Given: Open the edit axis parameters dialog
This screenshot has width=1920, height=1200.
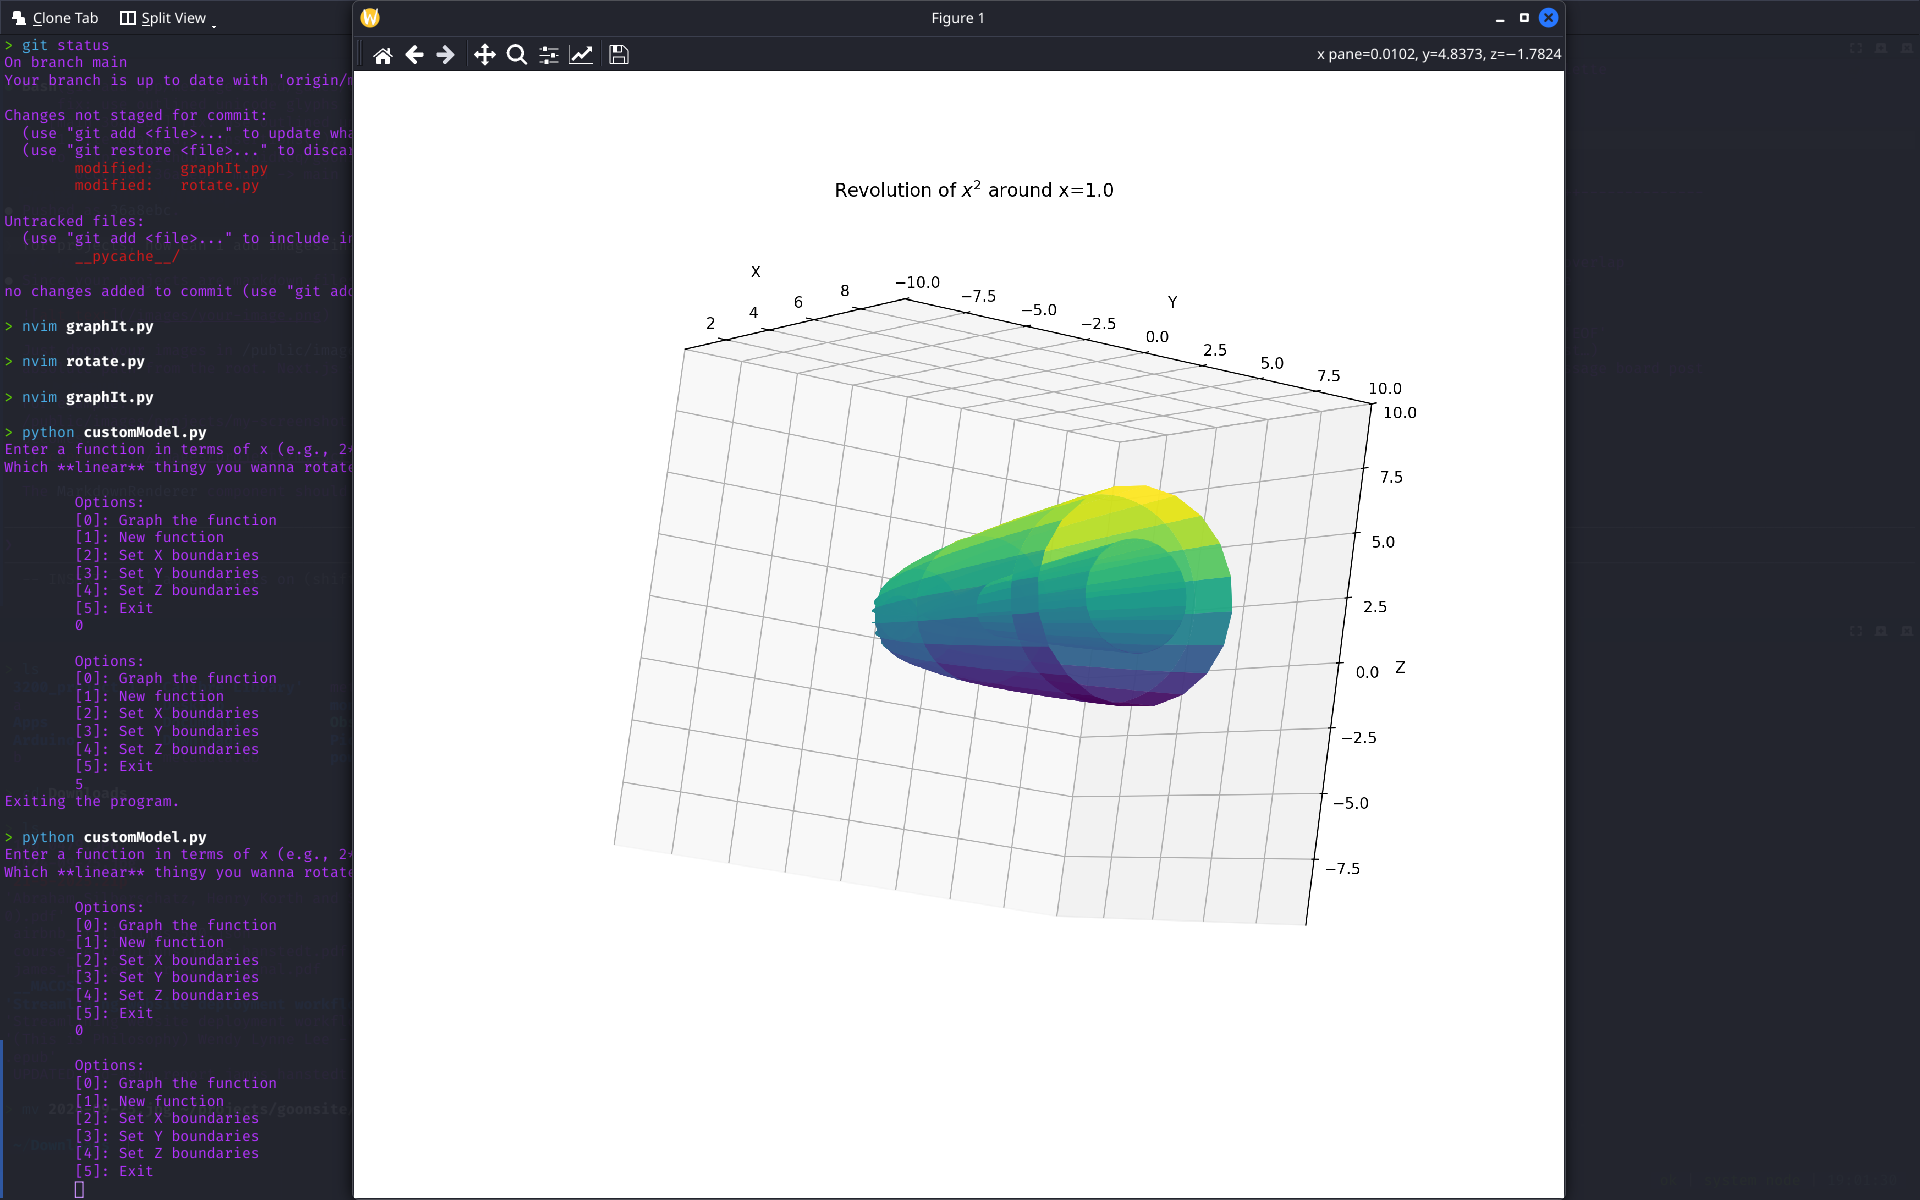Looking at the screenshot, I should coord(581,55).
